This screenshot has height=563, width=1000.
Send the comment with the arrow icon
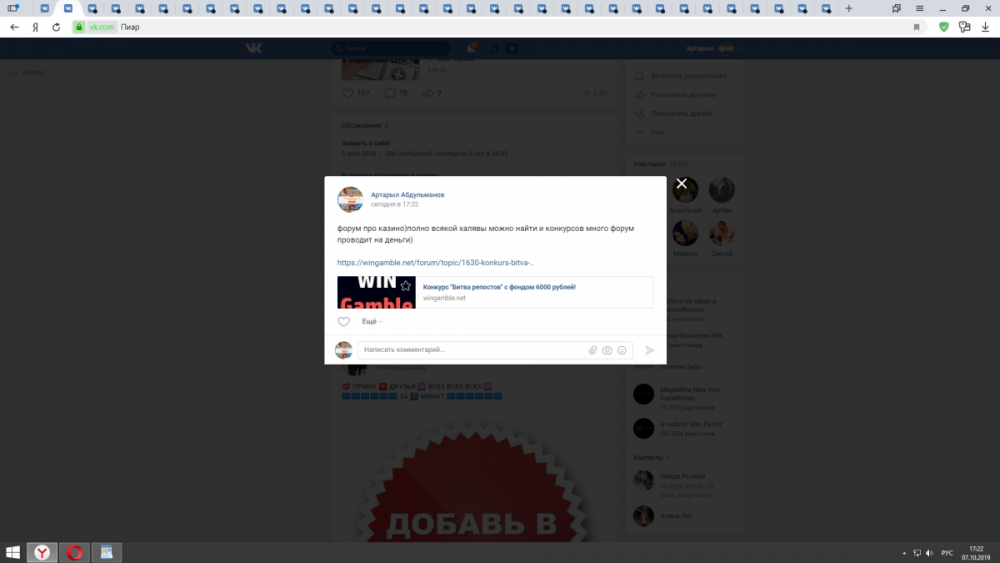(649, 350)
